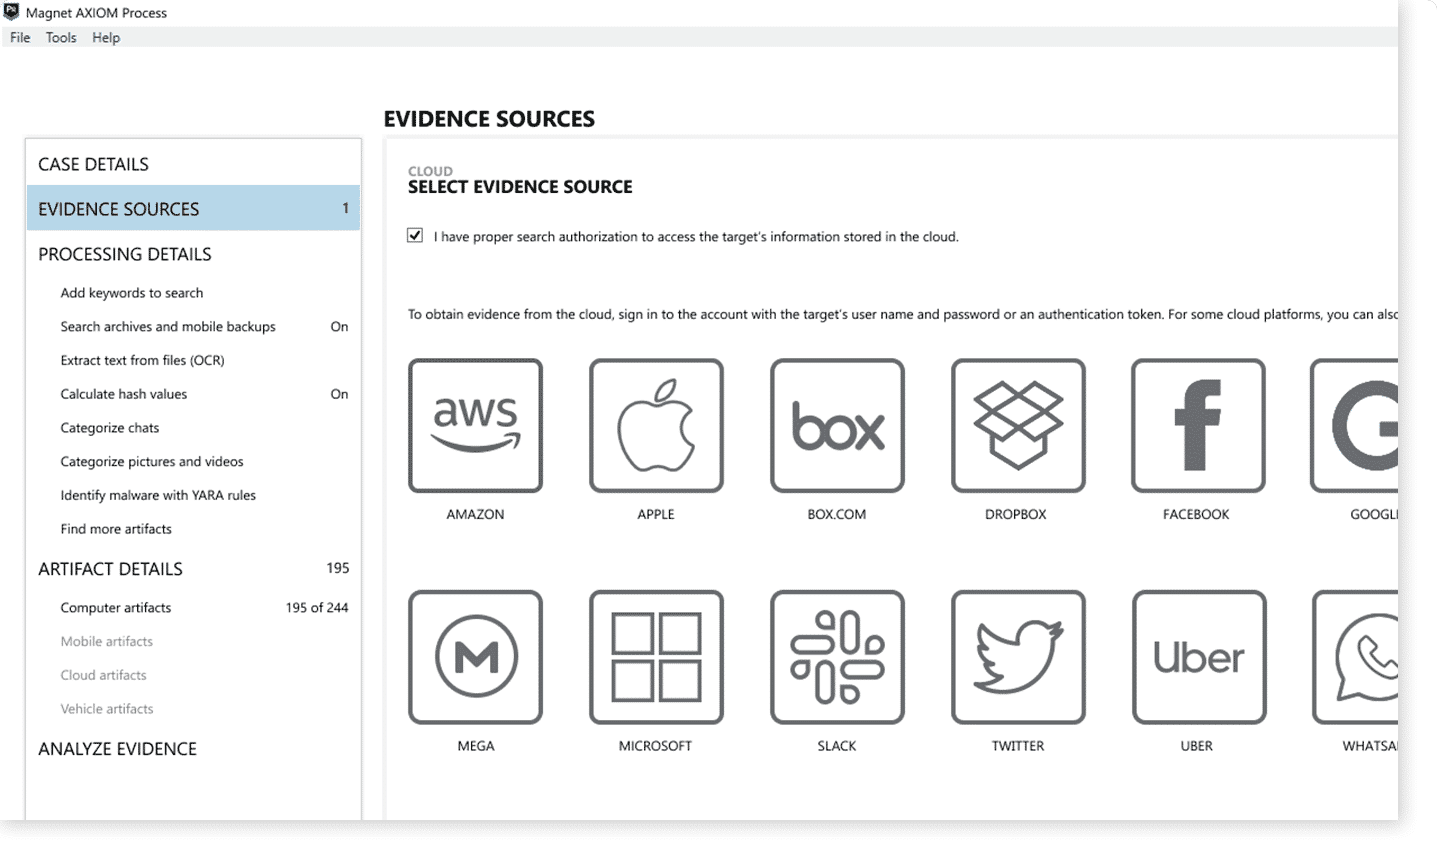Choose the Microsoft cloud source
The width and height of the screenshot is (1437, 841).
[x=656, y=657]
